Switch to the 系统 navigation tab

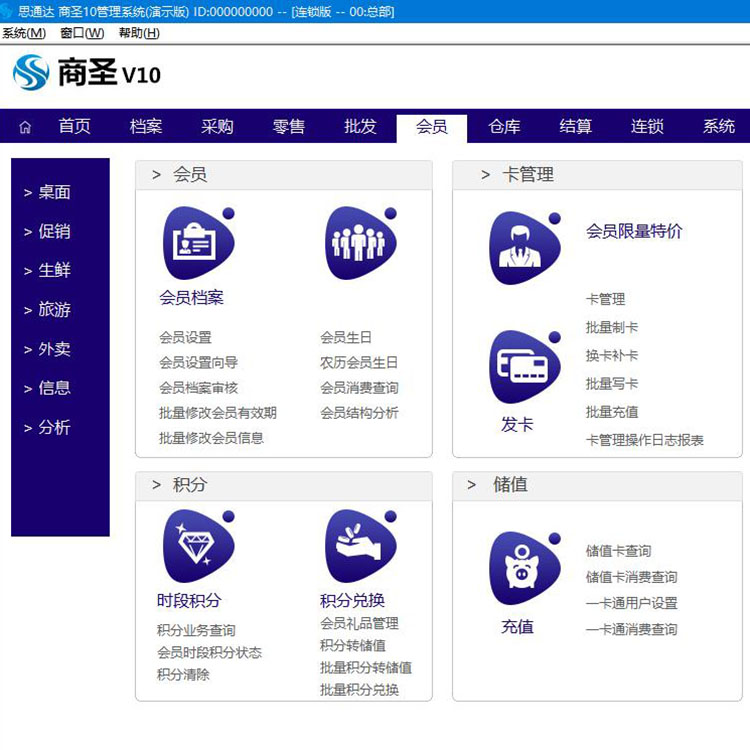point(718,126)
